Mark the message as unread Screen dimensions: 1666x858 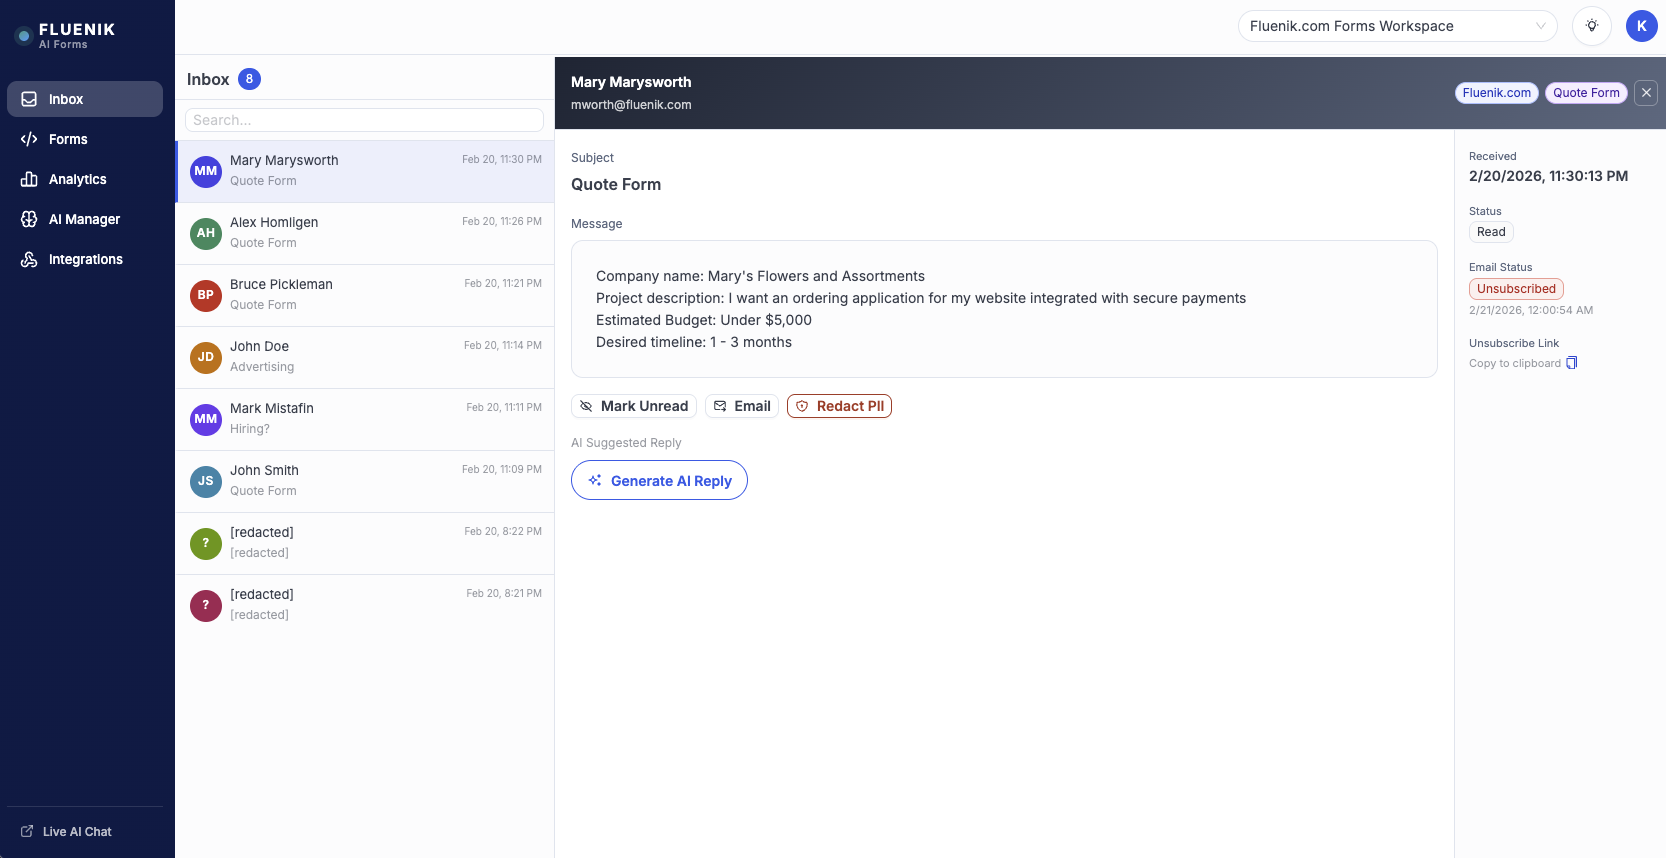[634, 406]
